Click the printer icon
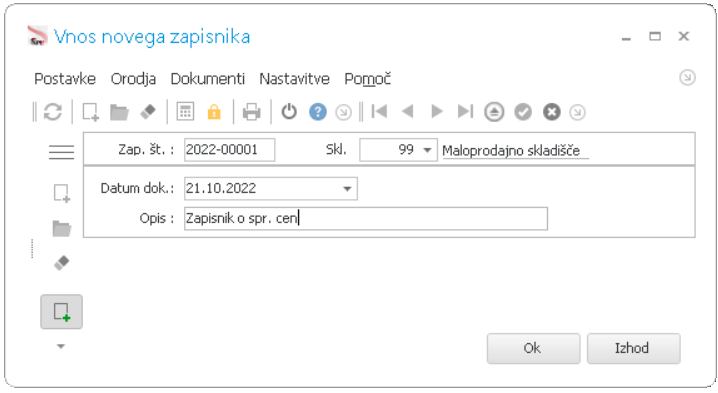 click(x=251, y=112)
